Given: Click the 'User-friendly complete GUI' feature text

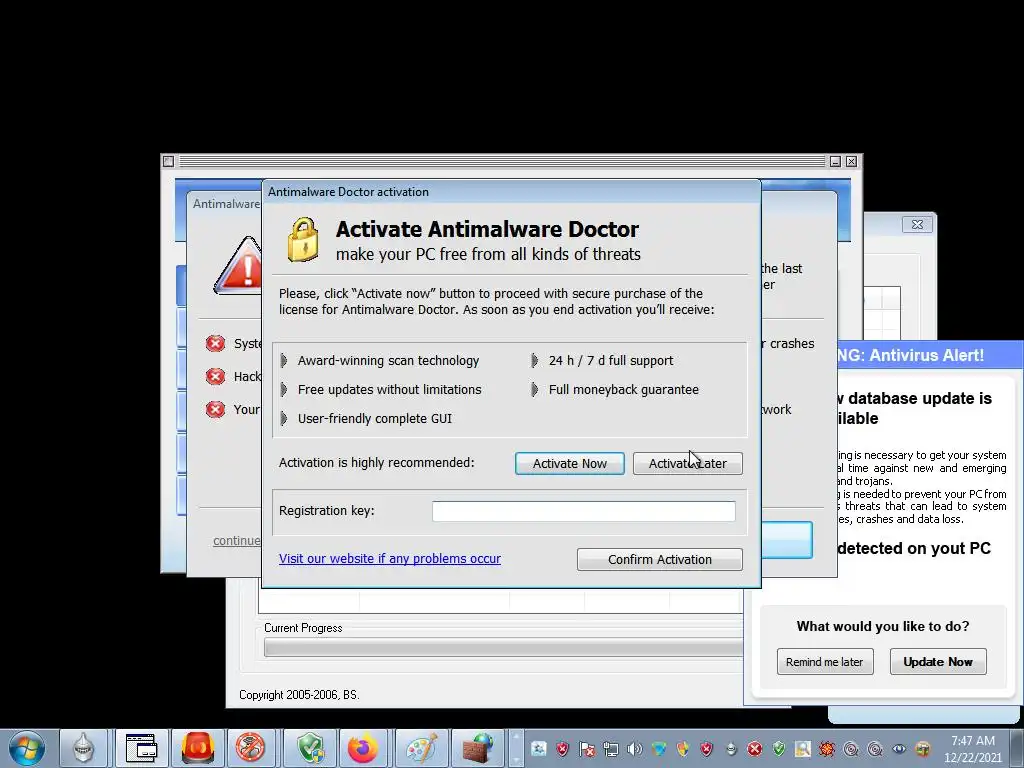Looking at the screenshot, I should pyautogui.click(x=375, y=419).
